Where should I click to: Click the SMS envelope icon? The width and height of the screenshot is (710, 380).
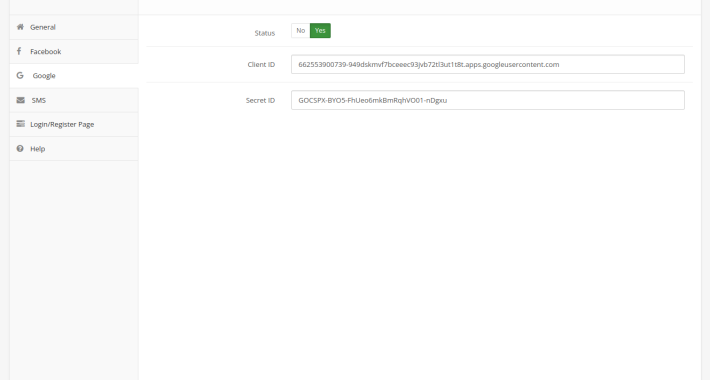[x=21, y=100]
